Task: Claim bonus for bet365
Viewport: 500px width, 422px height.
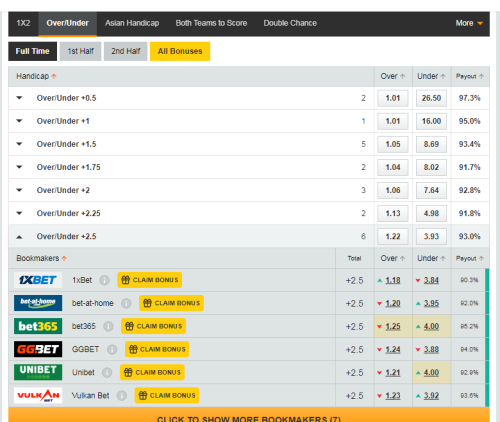Action: [x=154, y=326]
